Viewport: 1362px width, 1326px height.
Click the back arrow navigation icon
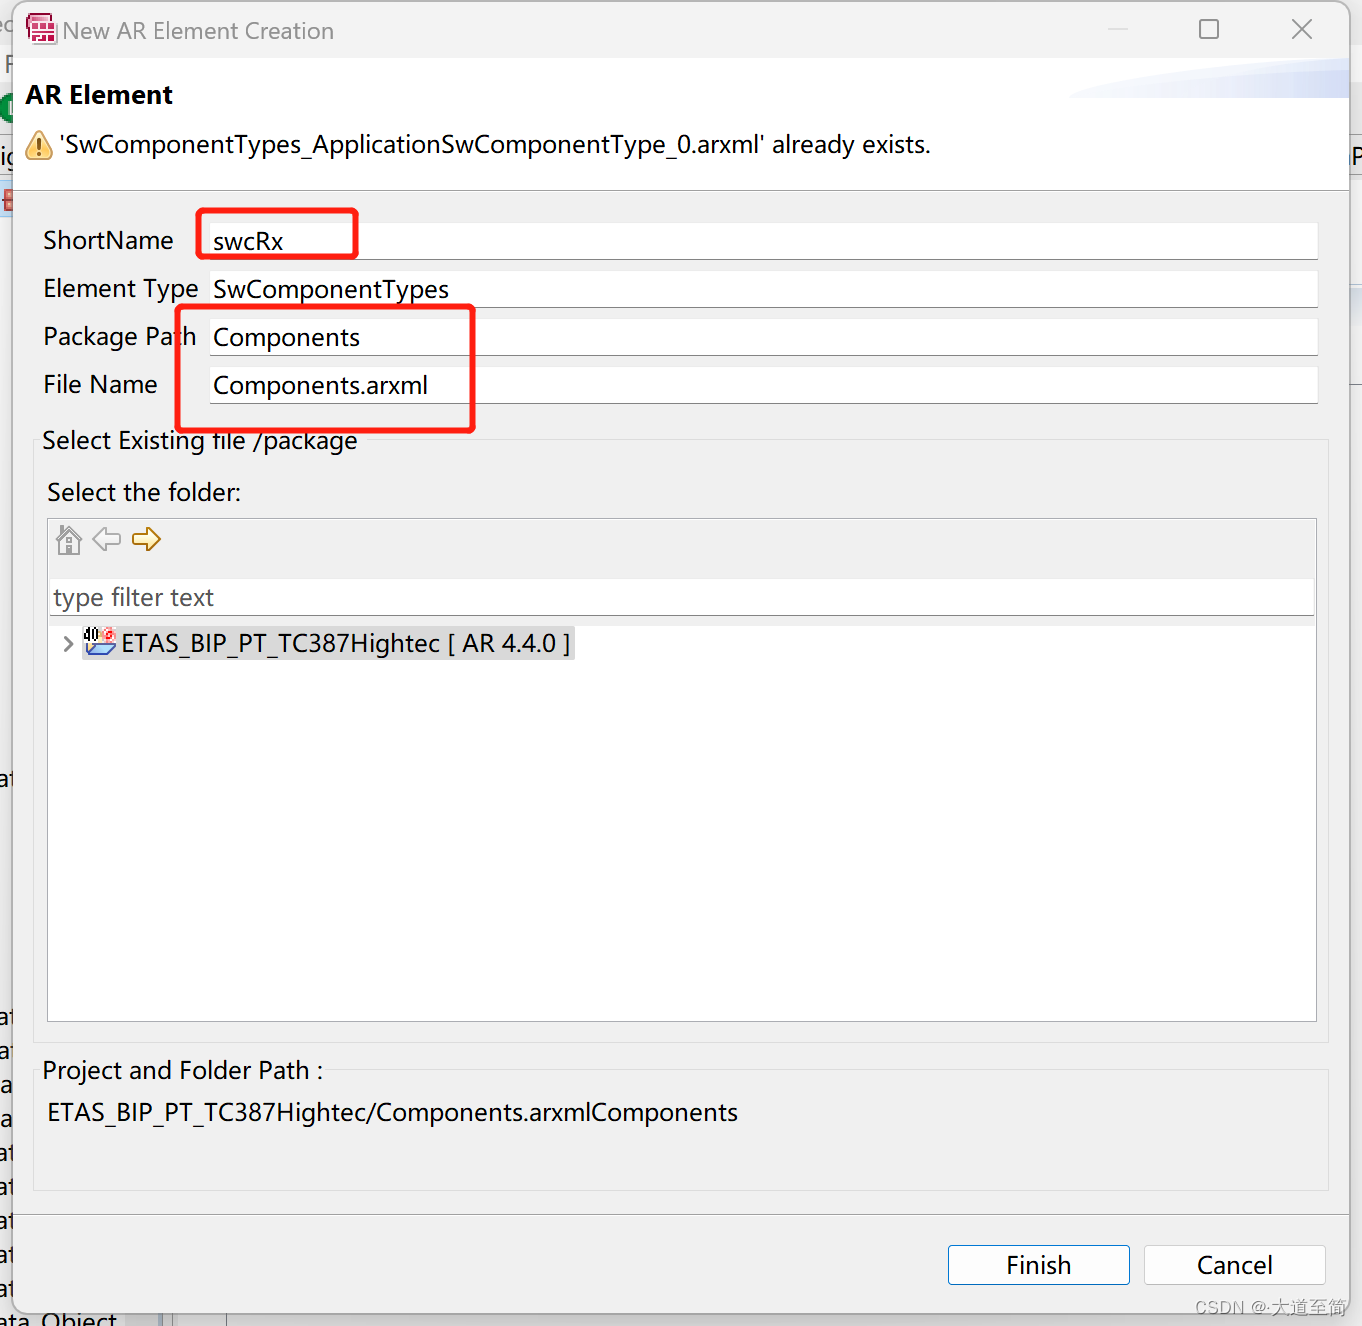coord(106,539)
